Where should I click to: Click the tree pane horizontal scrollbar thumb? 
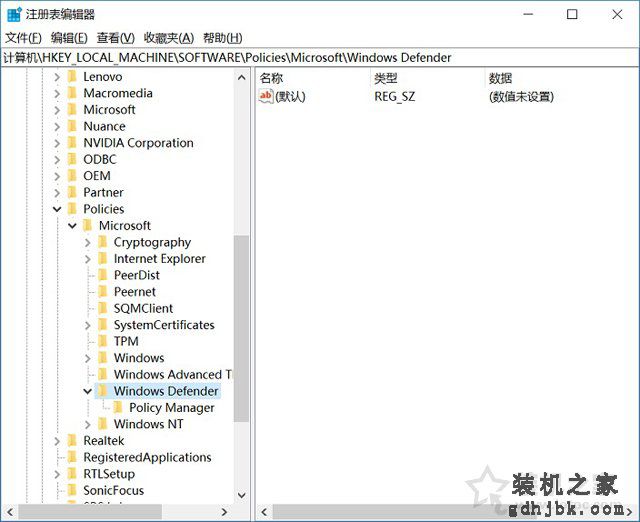[90, 512]
